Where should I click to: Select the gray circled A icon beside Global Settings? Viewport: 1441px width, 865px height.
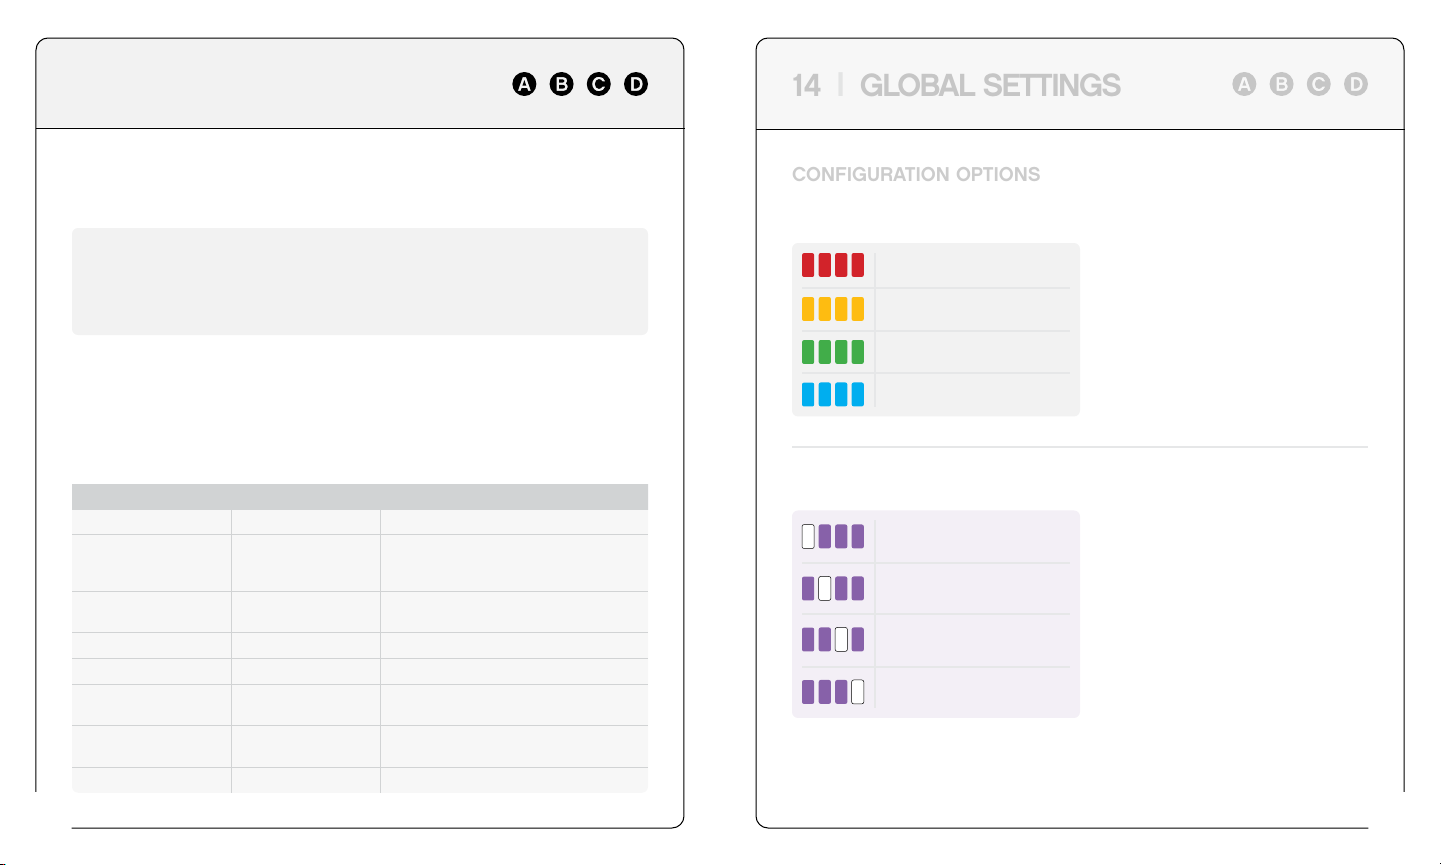click(1244, 85)
